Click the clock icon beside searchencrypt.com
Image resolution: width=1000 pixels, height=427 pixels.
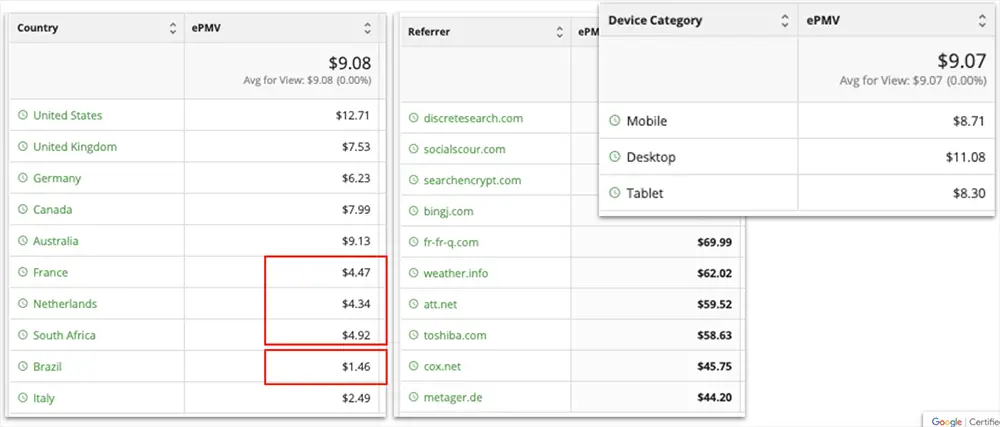(x=413, y=180)
